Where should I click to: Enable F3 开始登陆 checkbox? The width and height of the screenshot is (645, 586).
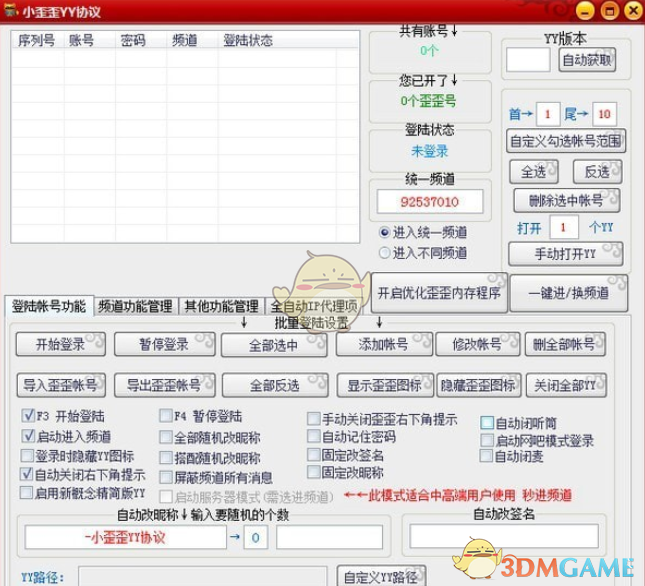pos(28,415)
